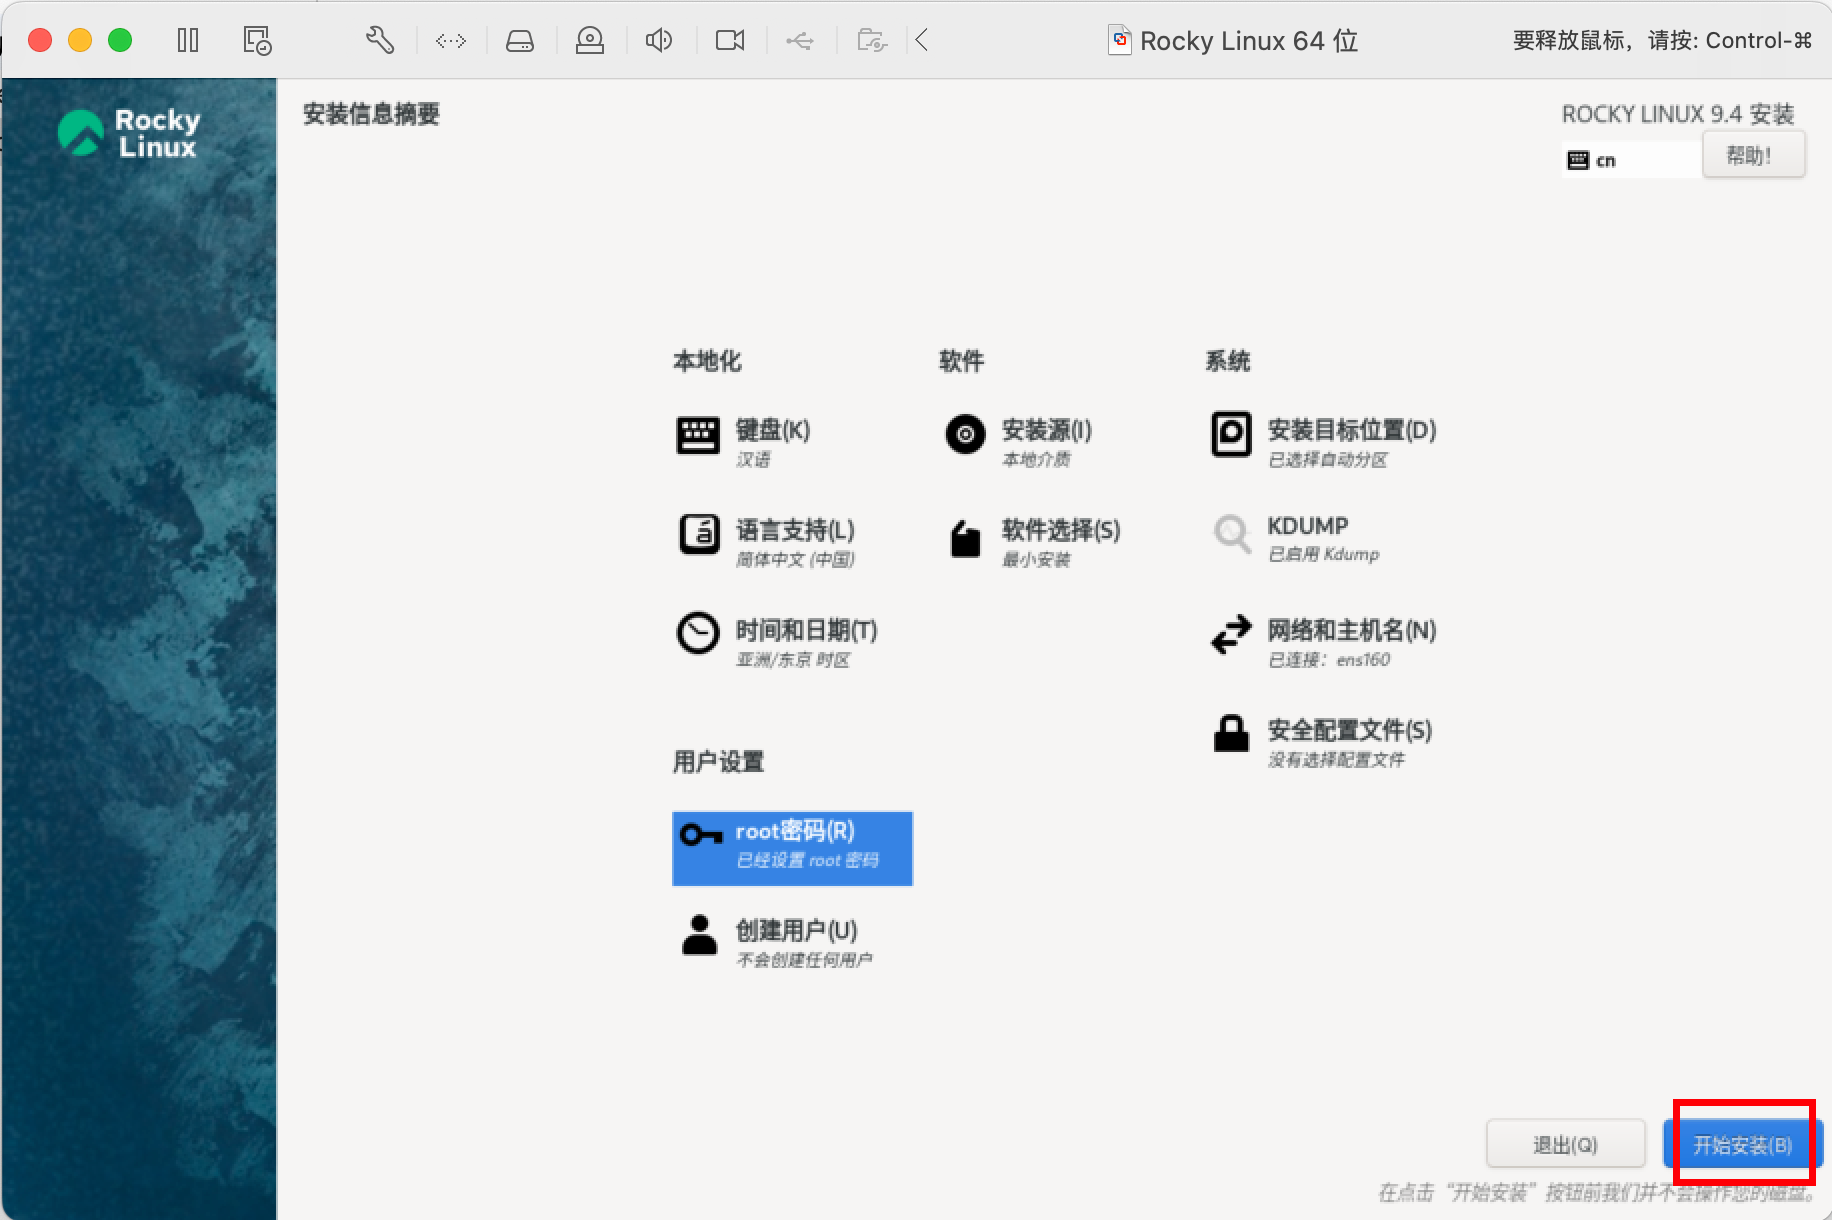Image resolution: width=1832 pixels, height=1220 pixels.
Task: Open the shared folders icon
Action: (872, 40)
